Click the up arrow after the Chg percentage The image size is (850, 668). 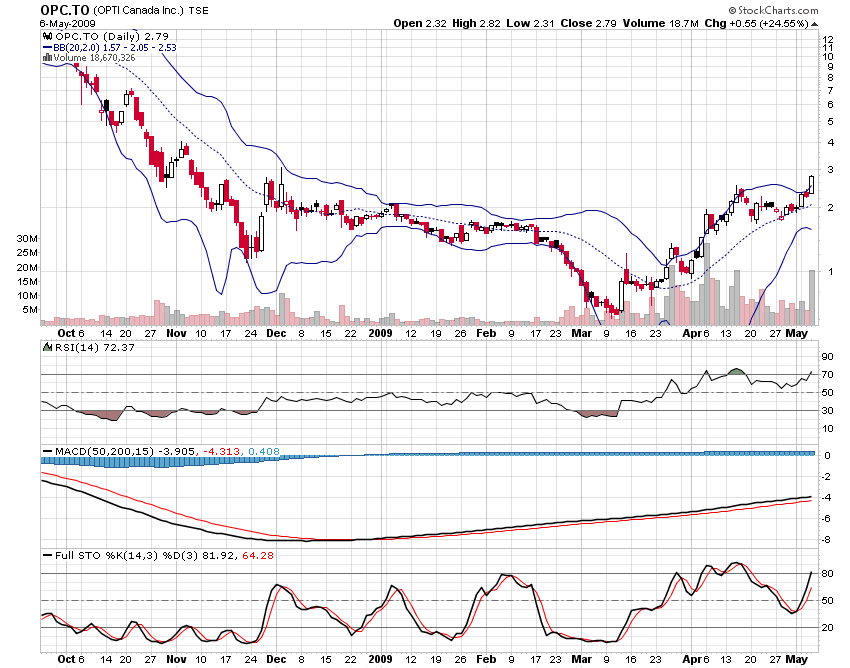tap(814, 24)
